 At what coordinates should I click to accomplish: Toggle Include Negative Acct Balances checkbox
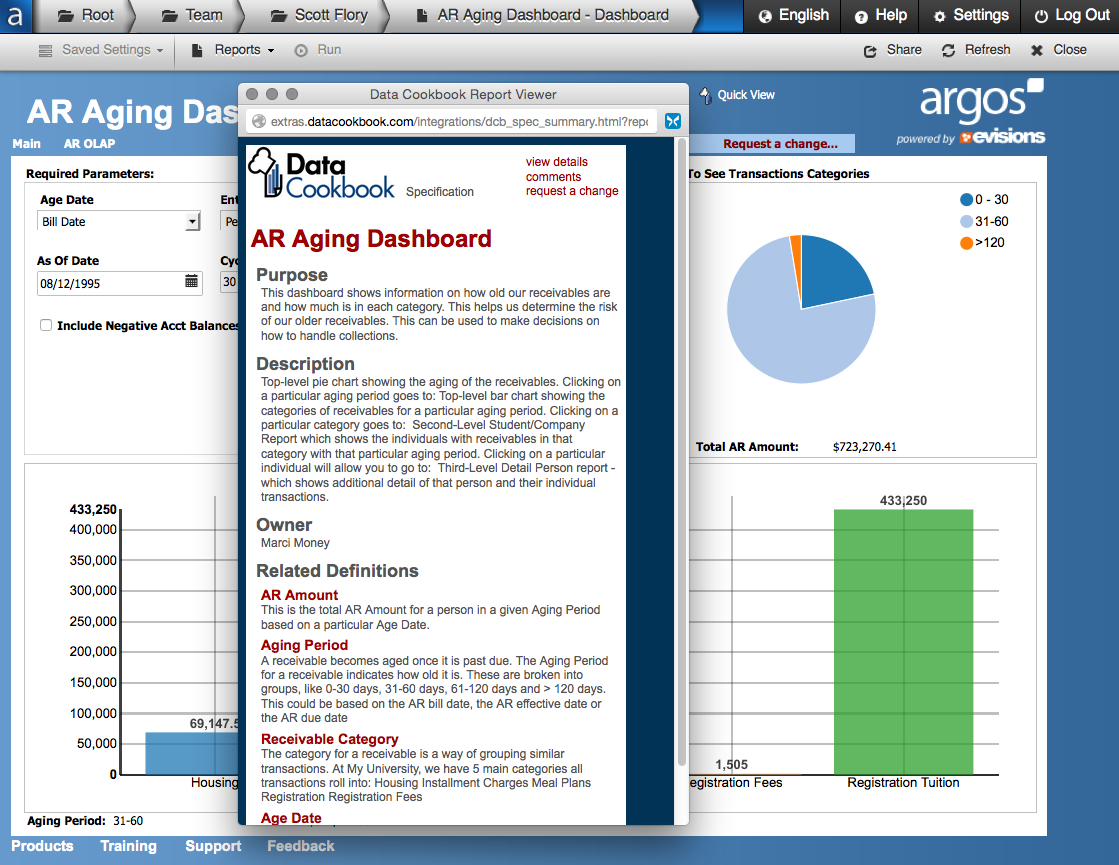[46, 325]
